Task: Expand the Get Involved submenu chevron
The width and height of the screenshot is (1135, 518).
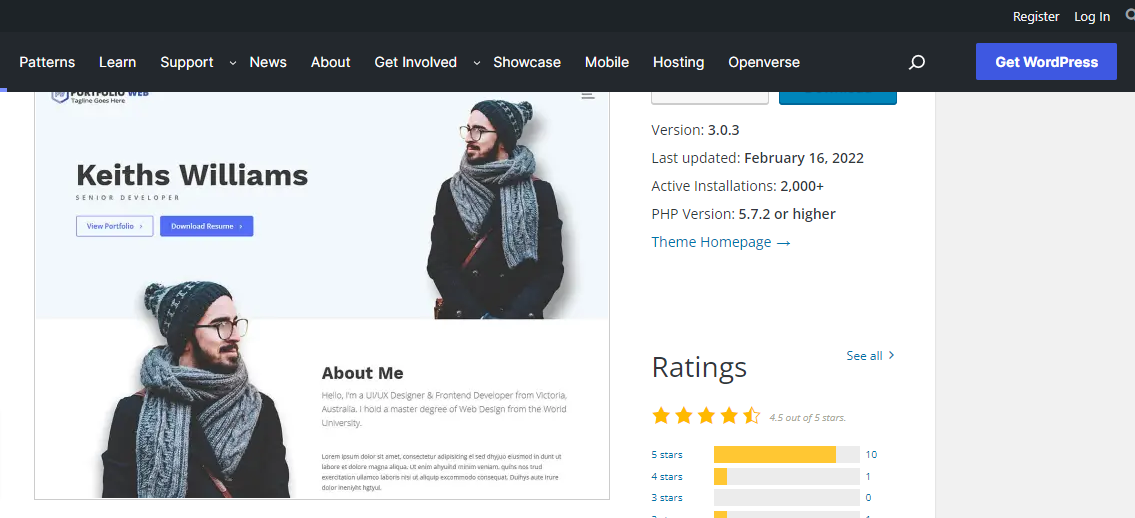Action: point(476,63)
